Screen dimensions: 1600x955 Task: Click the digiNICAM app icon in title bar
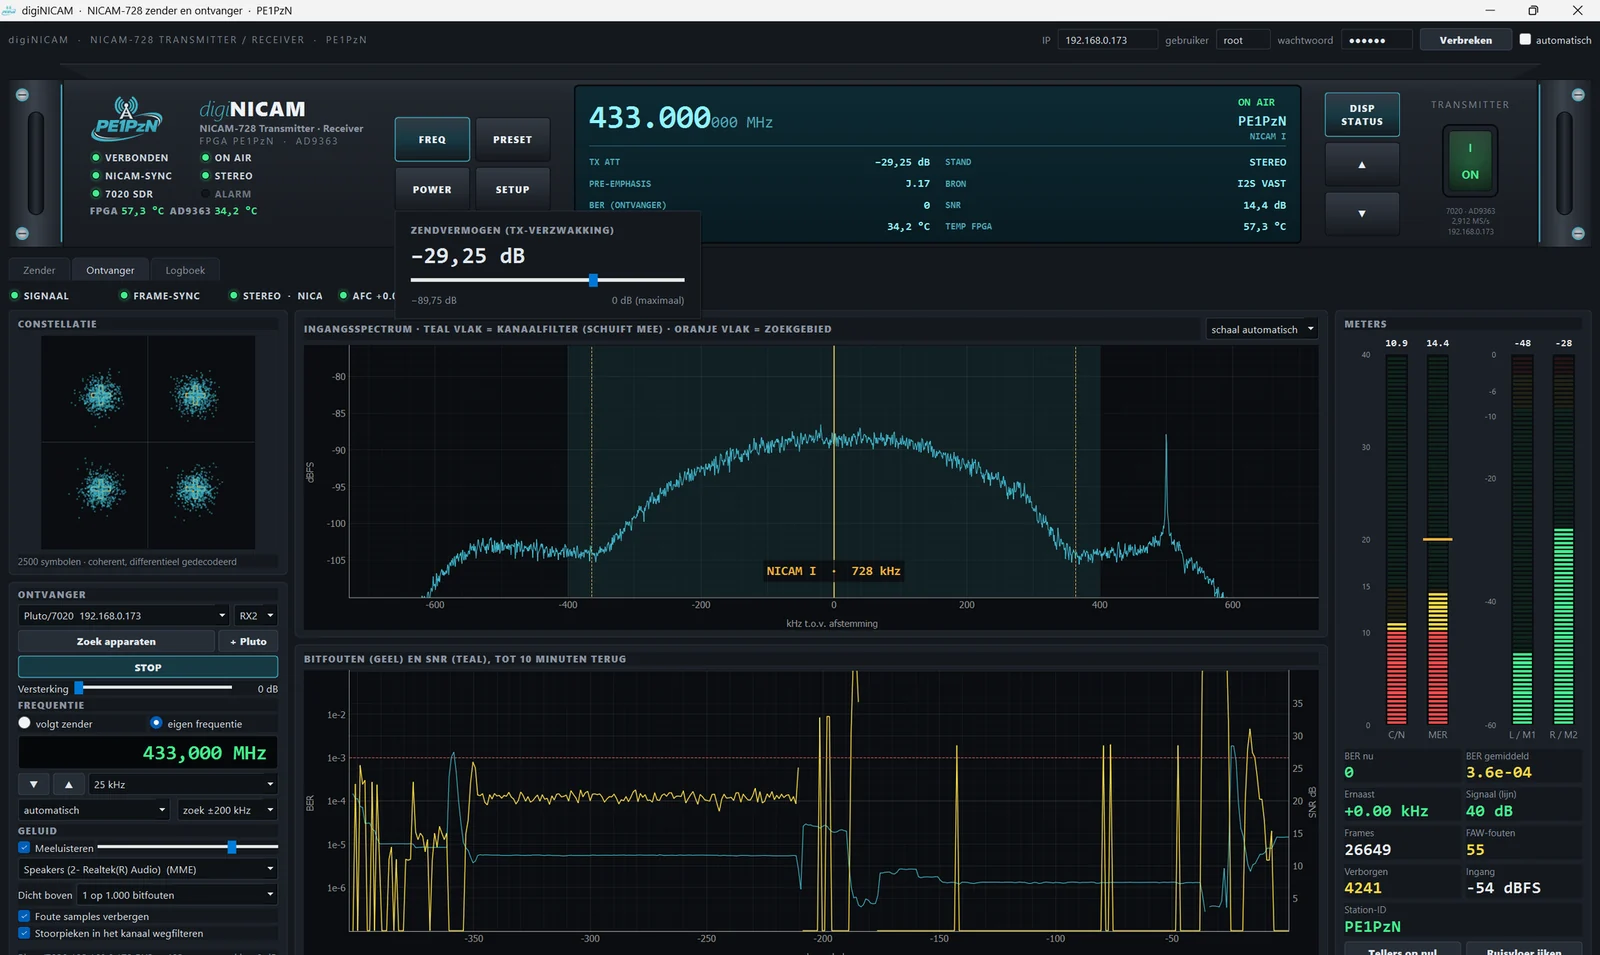[x=9, y=10]
